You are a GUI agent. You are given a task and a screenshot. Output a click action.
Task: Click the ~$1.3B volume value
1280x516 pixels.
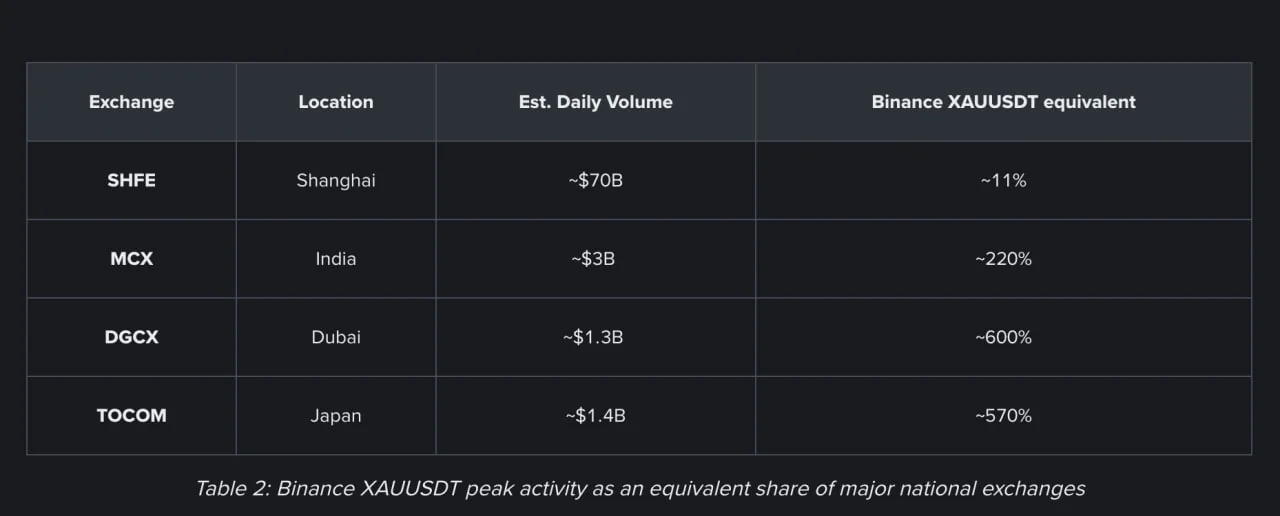point(594,337)
